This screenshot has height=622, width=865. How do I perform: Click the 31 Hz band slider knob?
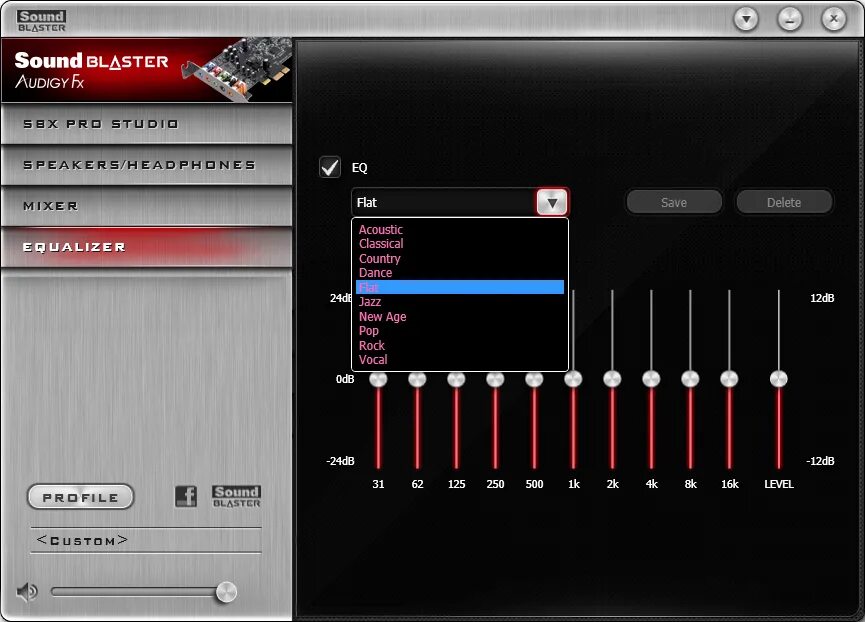pos(378,379)
